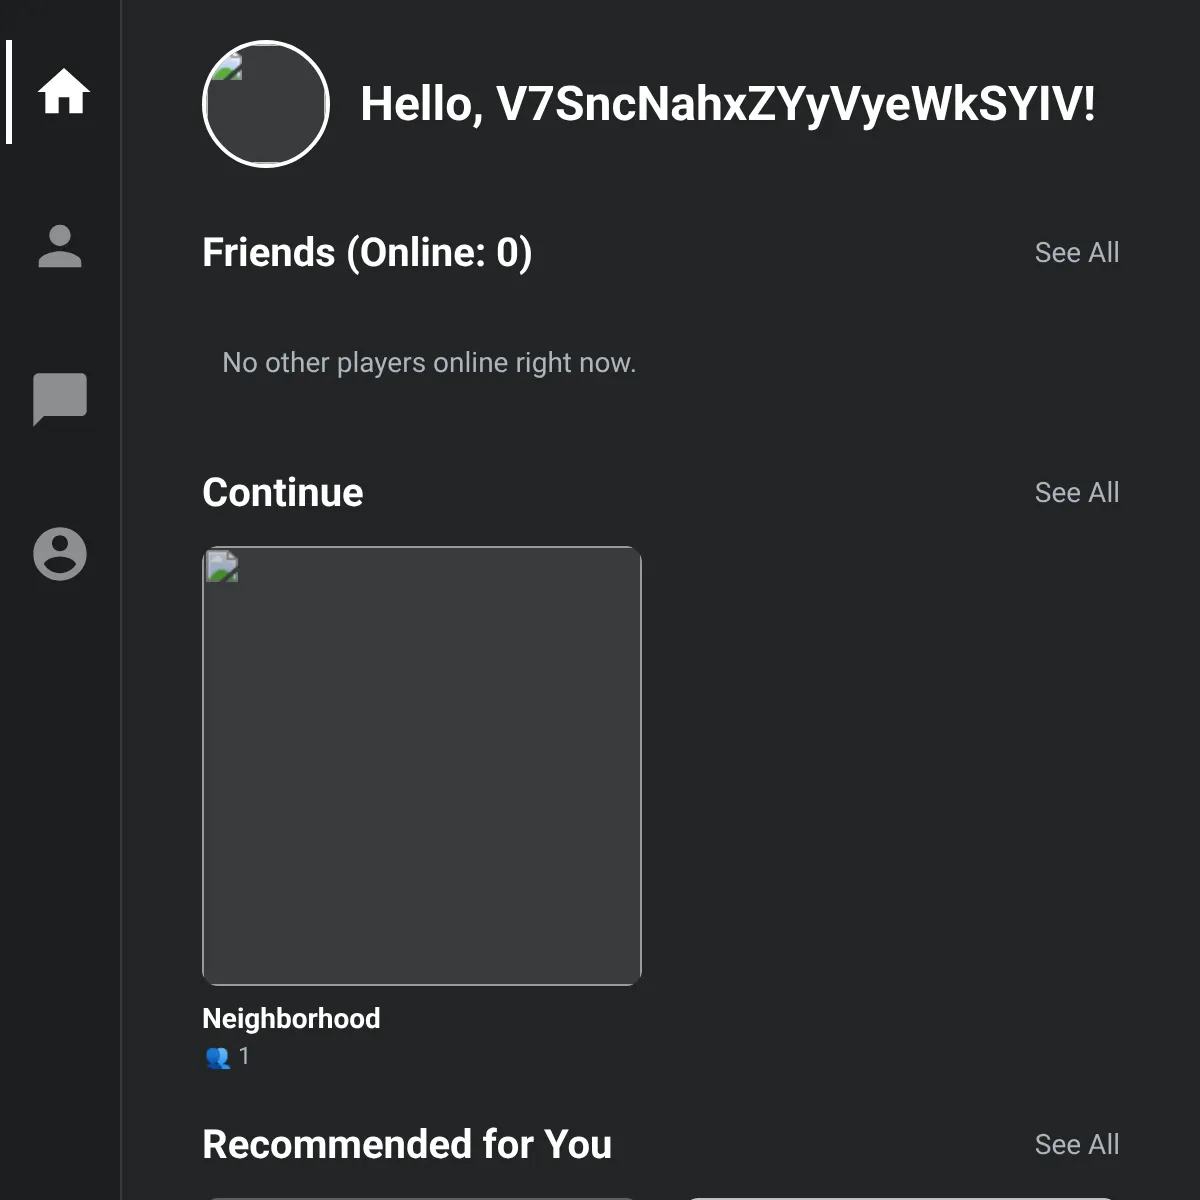The image size is (1200, 1200).
Task: See all Recommended for You games
Action: (x=1077, y=1144)
